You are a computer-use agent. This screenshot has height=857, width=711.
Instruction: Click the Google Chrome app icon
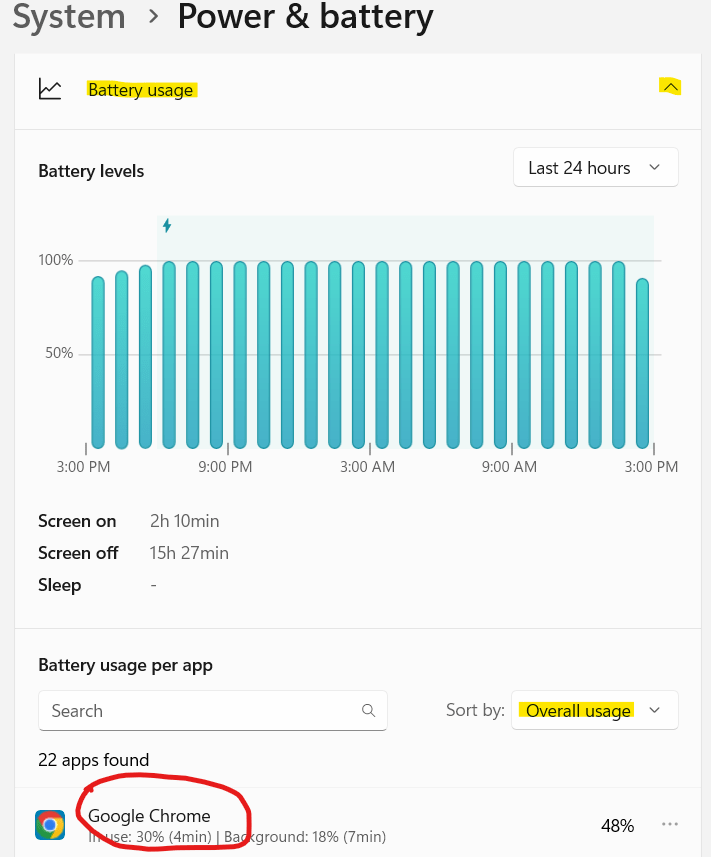coord(50,825)
